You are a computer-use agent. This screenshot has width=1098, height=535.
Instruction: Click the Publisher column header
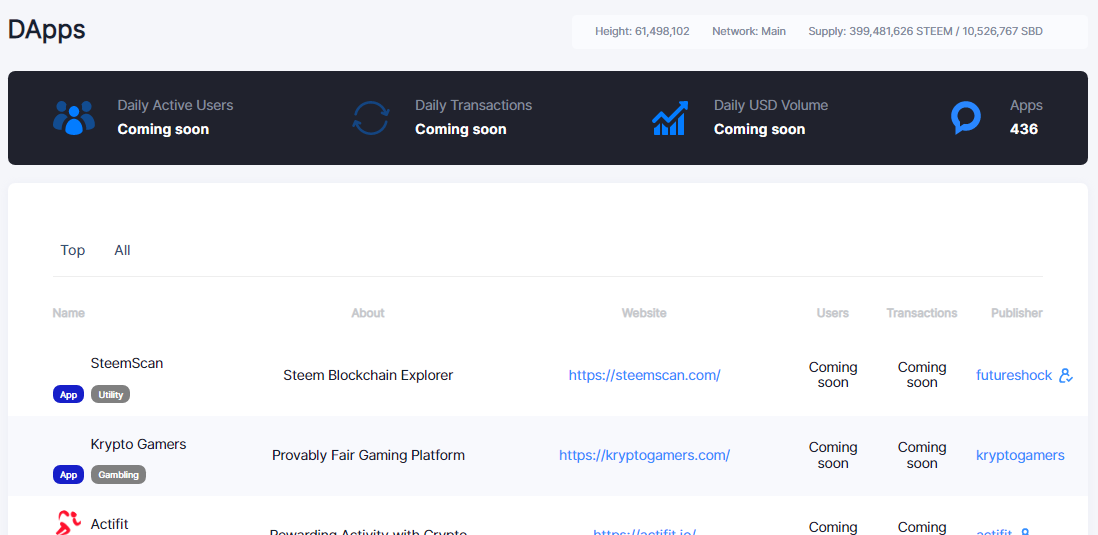coord(1017,313)
